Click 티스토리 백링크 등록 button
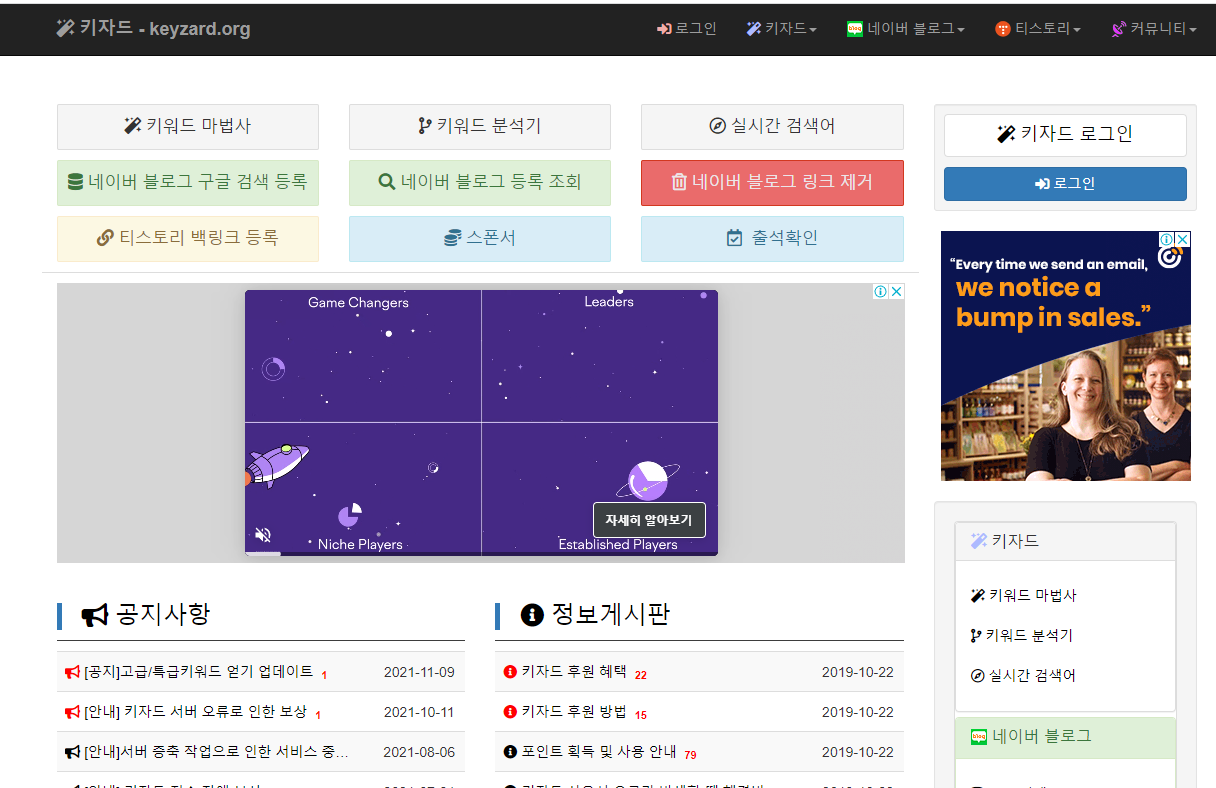Image resolution: width=1216 pixels, height=788 pixels. point(188,239)
